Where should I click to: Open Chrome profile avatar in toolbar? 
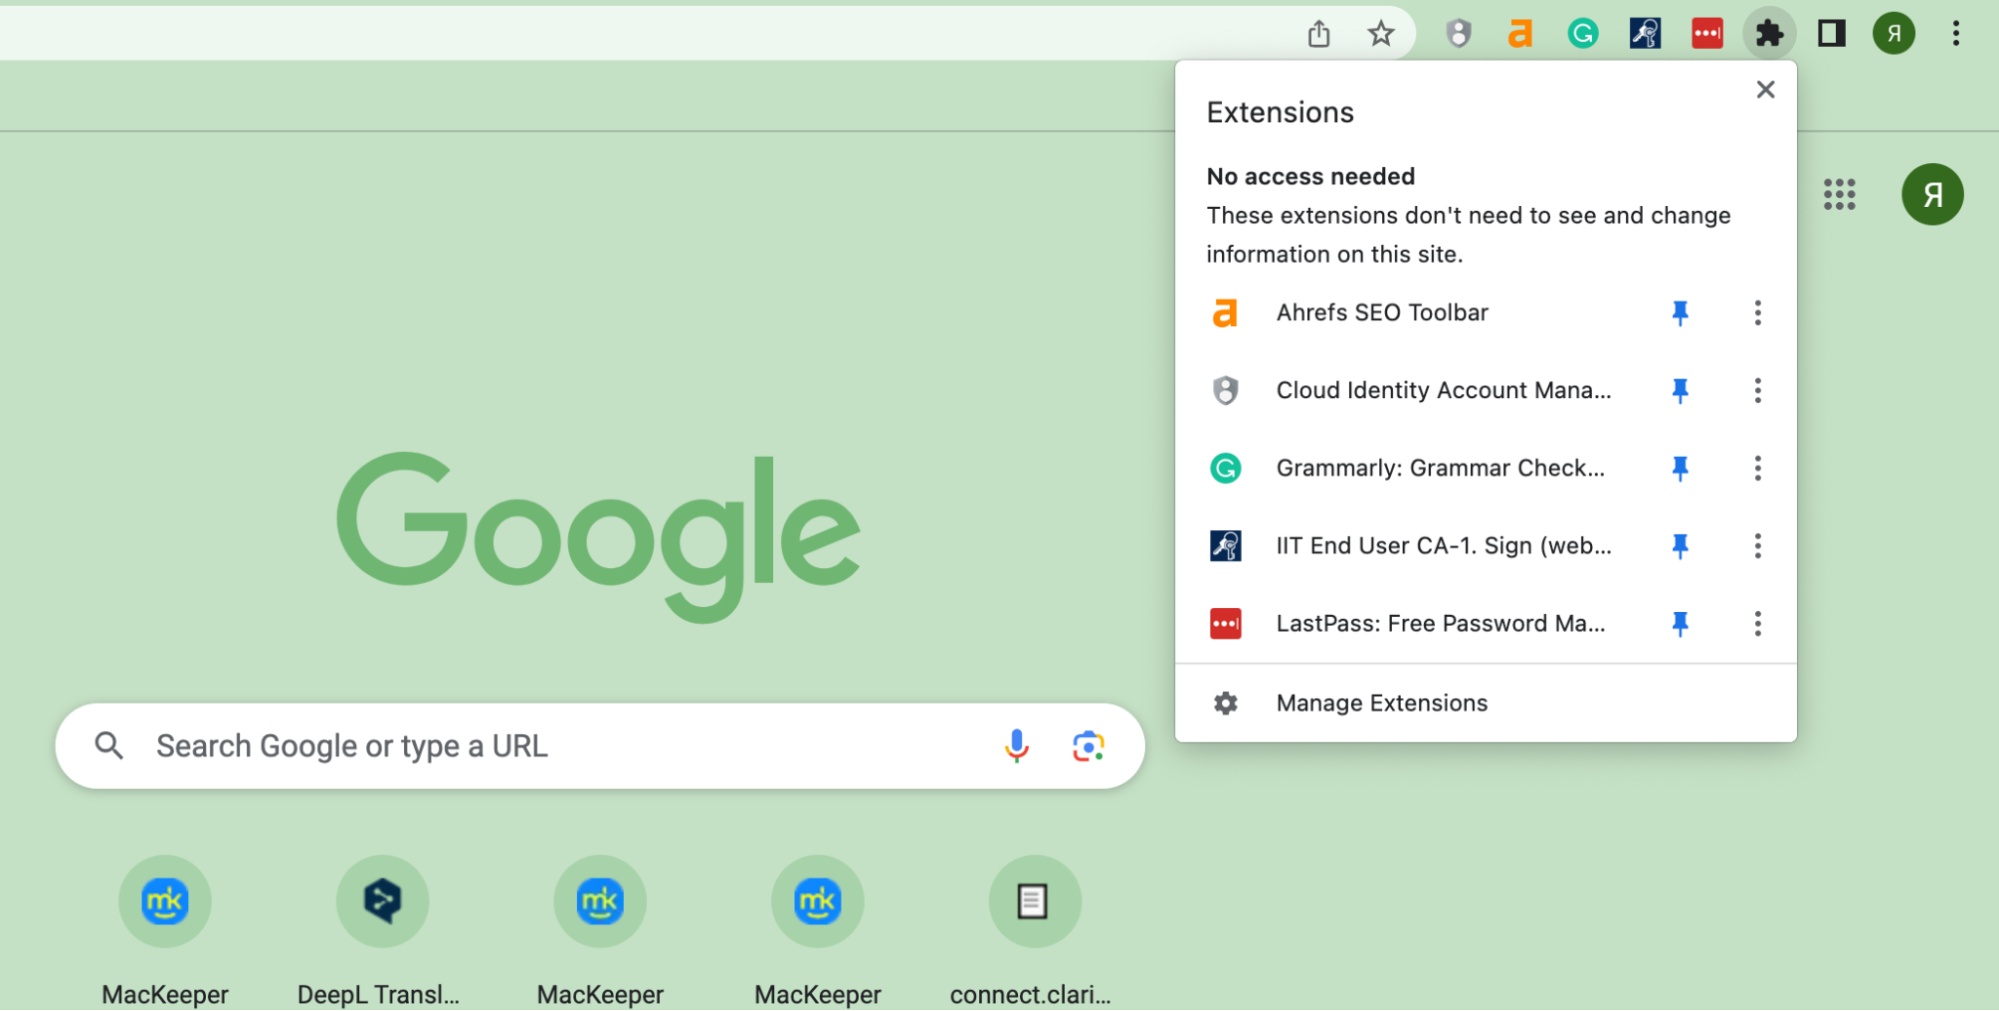[x=1894, y=34]
